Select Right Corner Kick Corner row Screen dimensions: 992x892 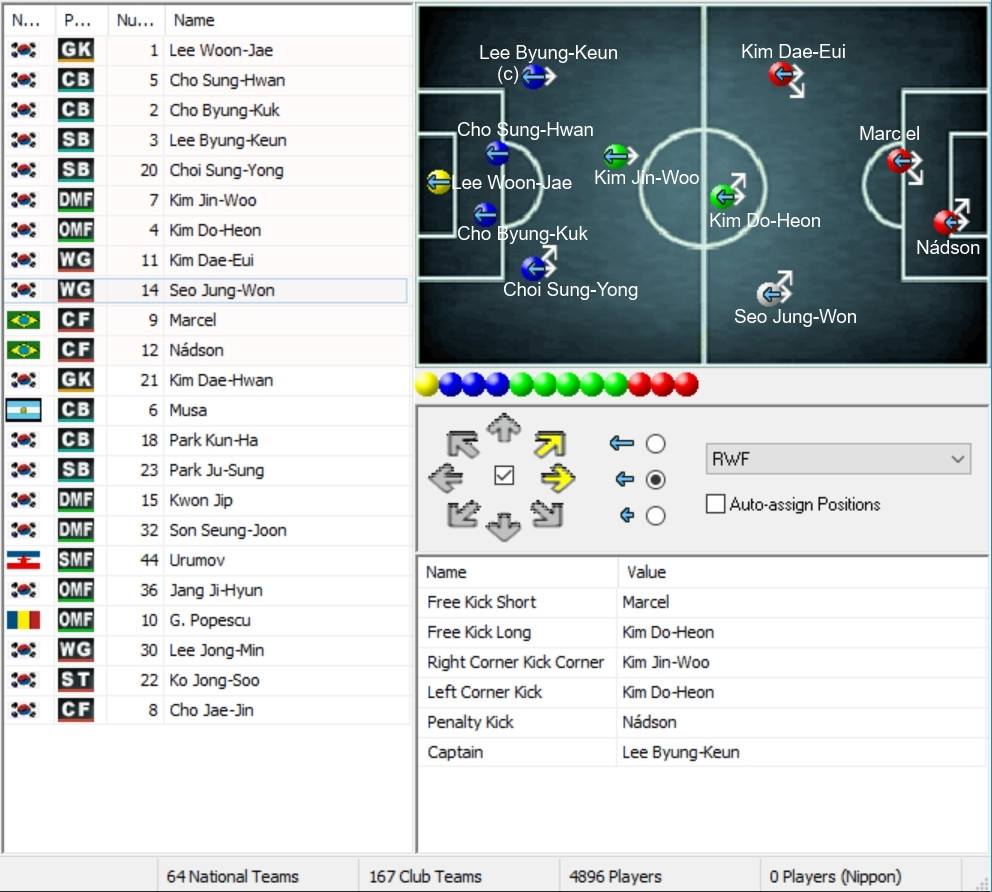(702, 662)
